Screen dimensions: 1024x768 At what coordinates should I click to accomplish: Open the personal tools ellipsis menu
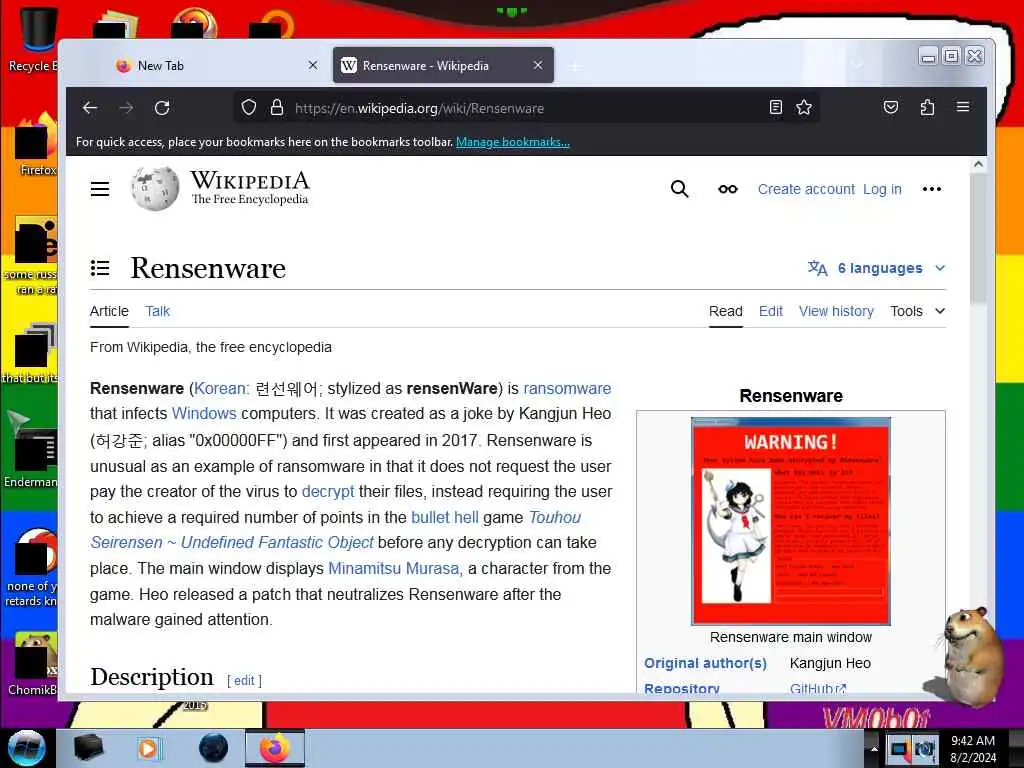(931, 189)
